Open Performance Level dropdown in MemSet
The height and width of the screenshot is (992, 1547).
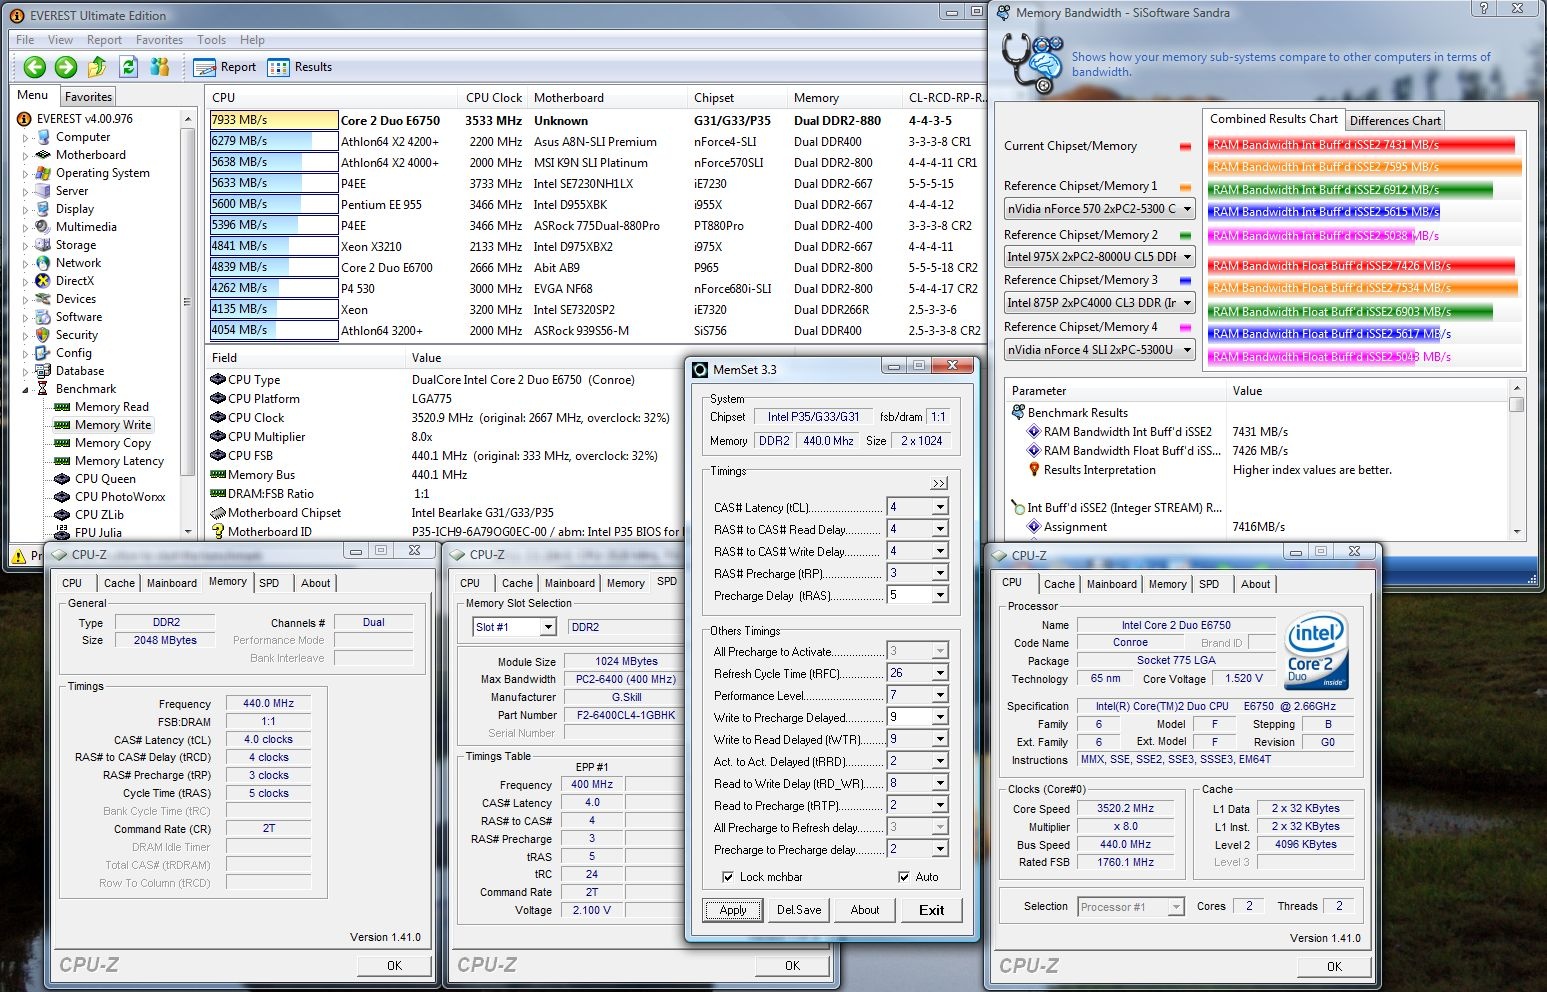[x=939, y=695]
